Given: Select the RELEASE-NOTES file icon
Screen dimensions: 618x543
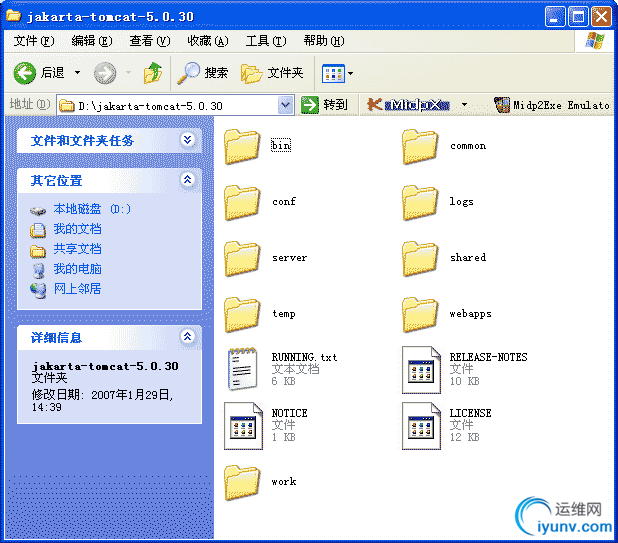Looking at the screenshot, I should click(x=421, y=370).
